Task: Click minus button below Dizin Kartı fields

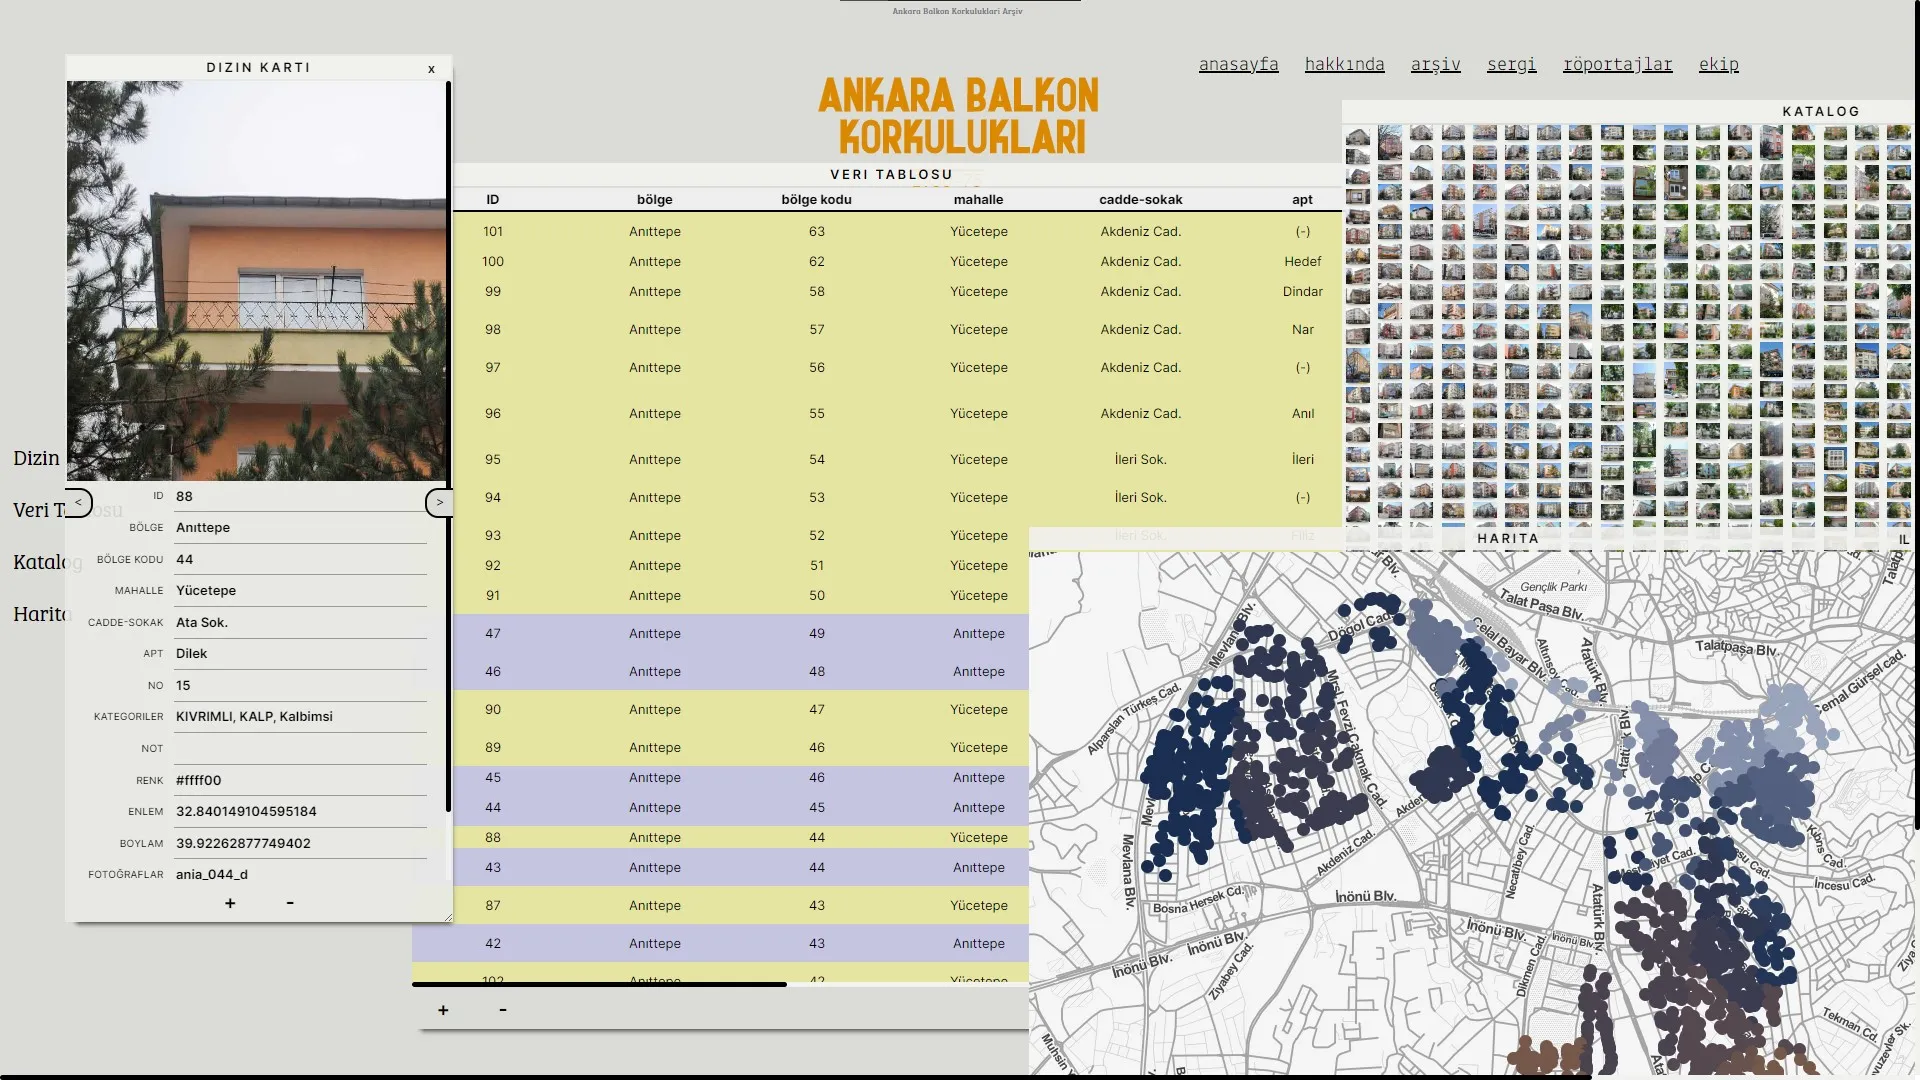Action: (x=290, y=903)
